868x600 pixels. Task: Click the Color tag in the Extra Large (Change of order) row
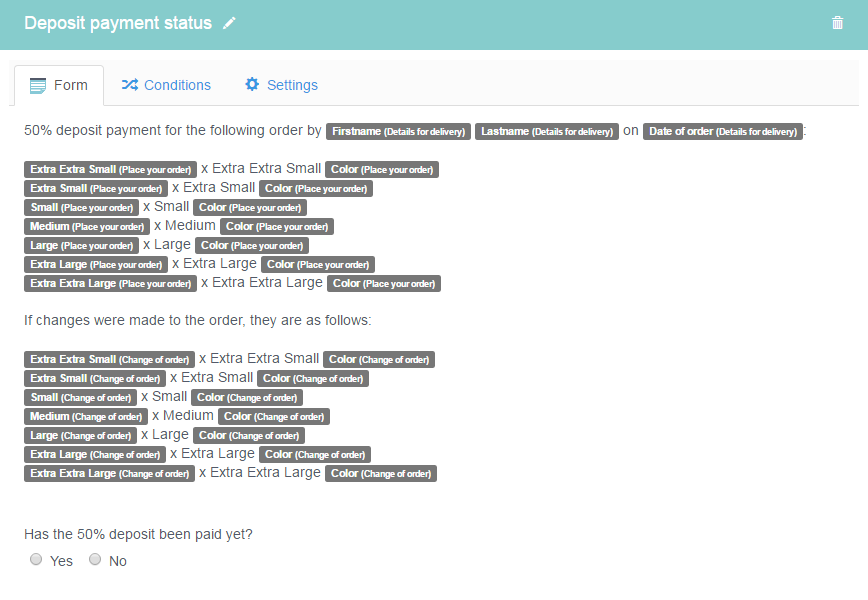pyautogui.click(x=315, y=454)
